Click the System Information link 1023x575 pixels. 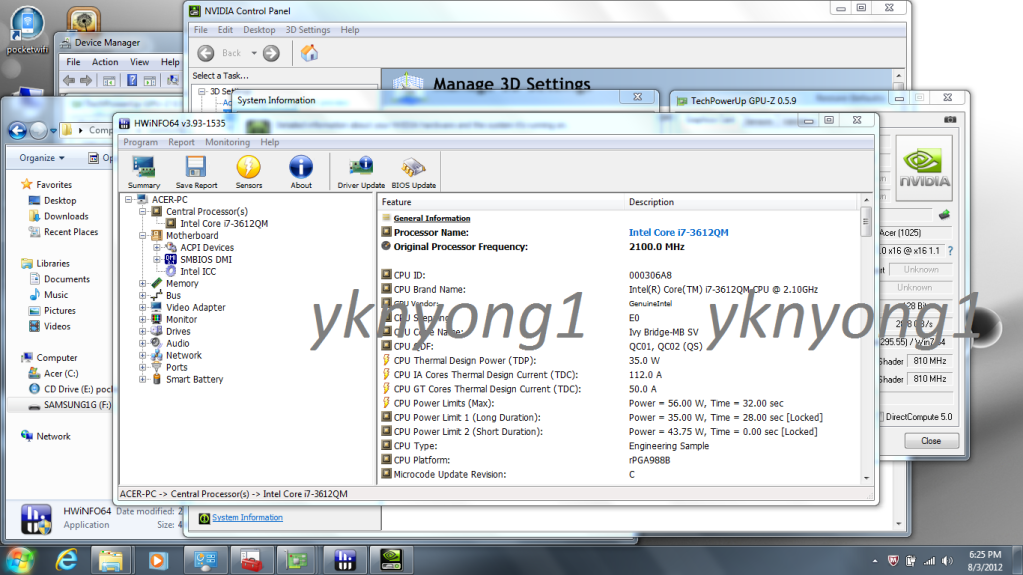click(x=247, y=518)
